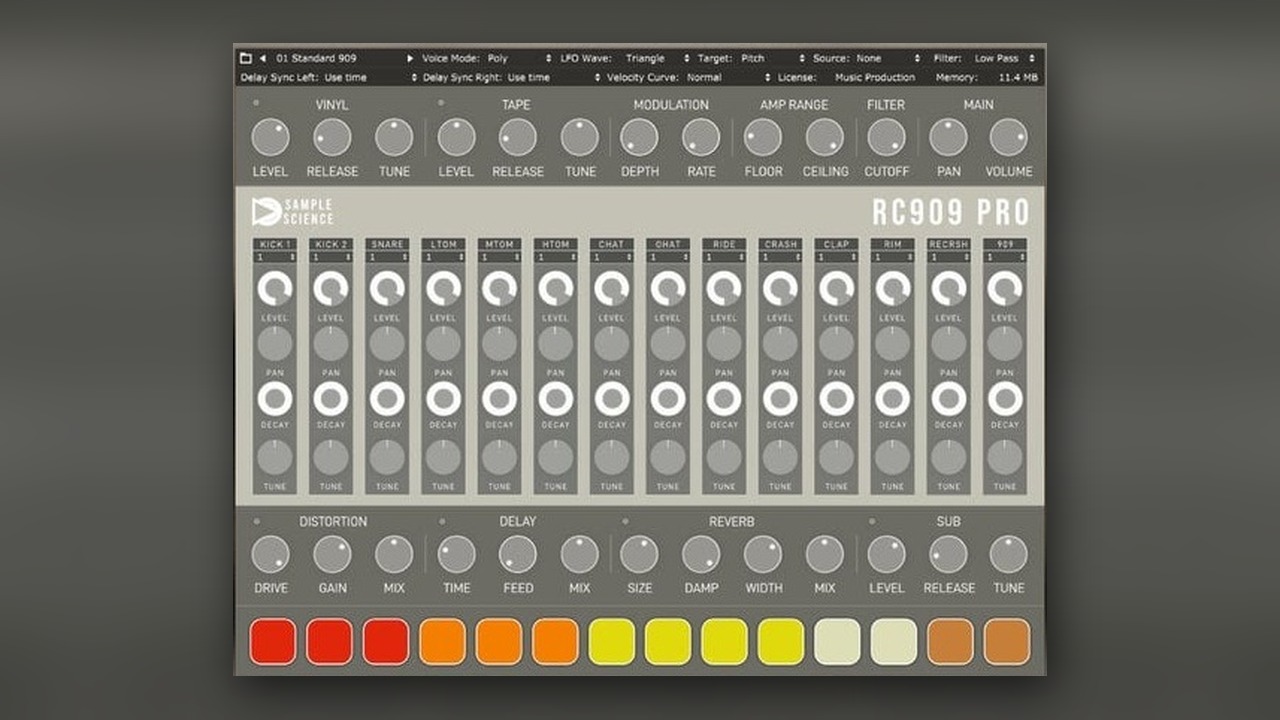
Task: Click the DELAY FEED knob
Action: tap(518, 554)
